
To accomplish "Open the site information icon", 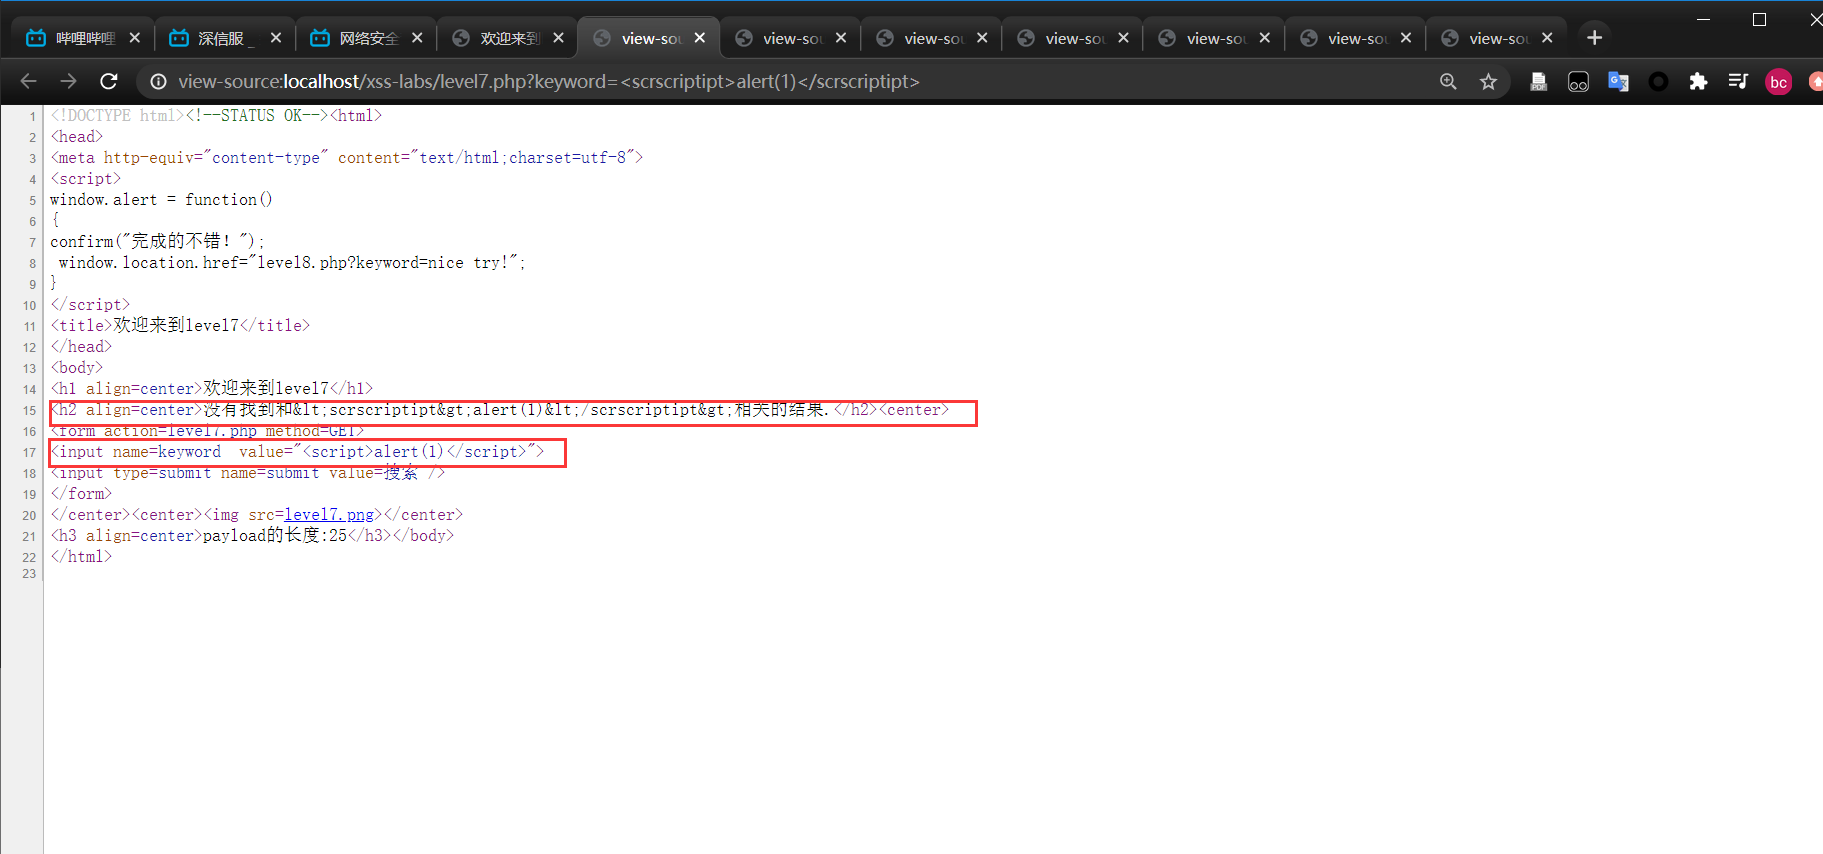I will pos(158,81).
